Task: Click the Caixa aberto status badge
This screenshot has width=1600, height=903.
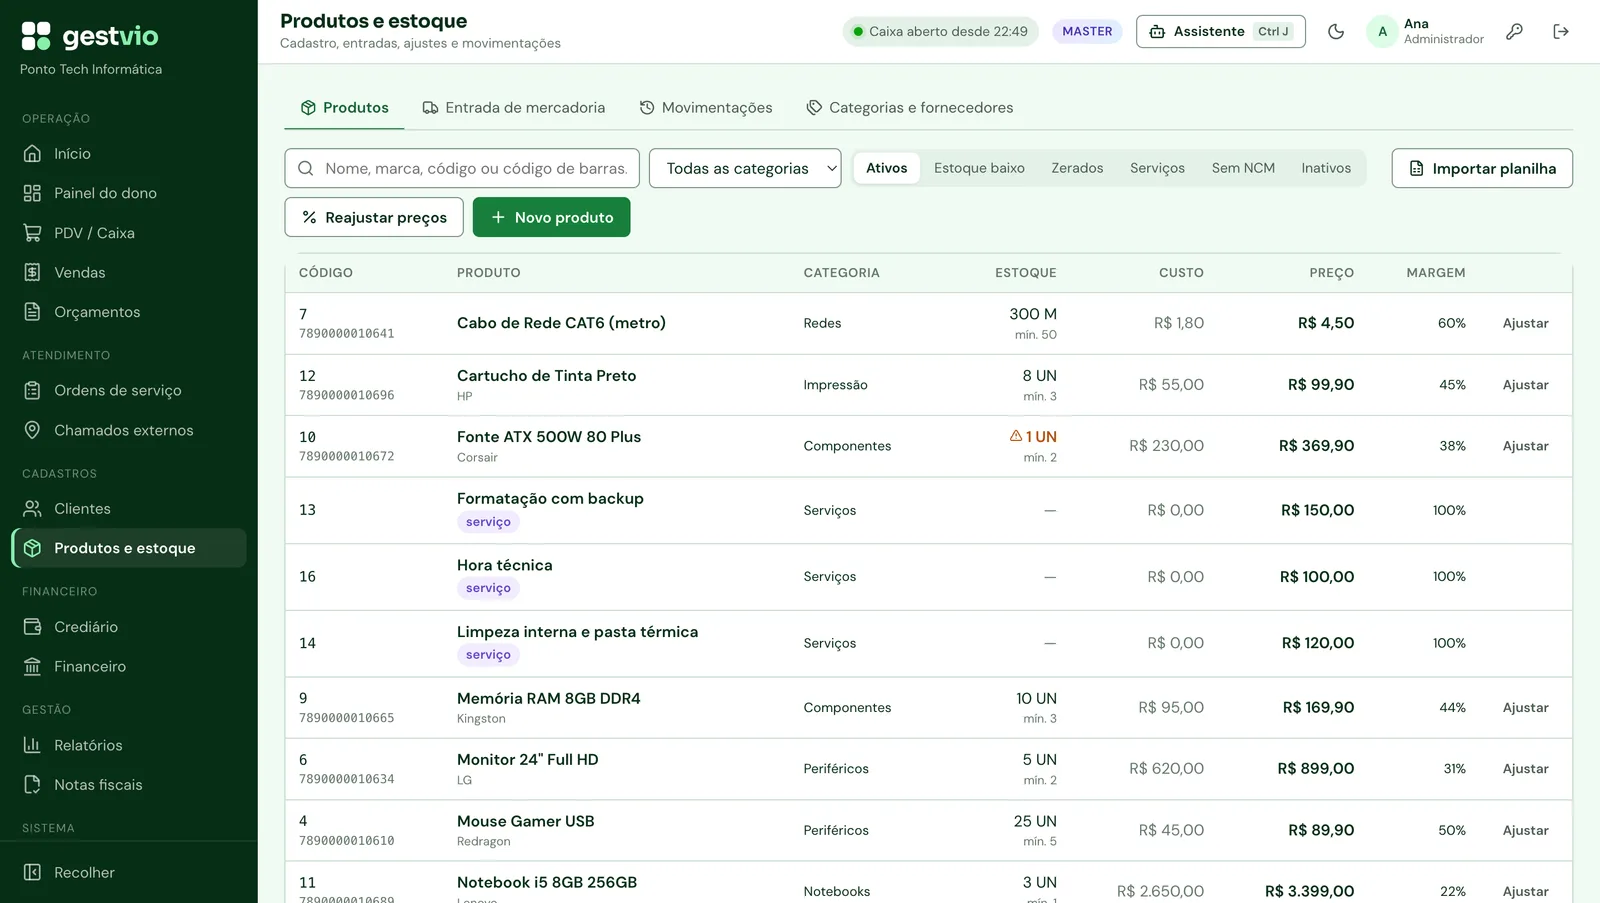Action: tap(940, 31)
